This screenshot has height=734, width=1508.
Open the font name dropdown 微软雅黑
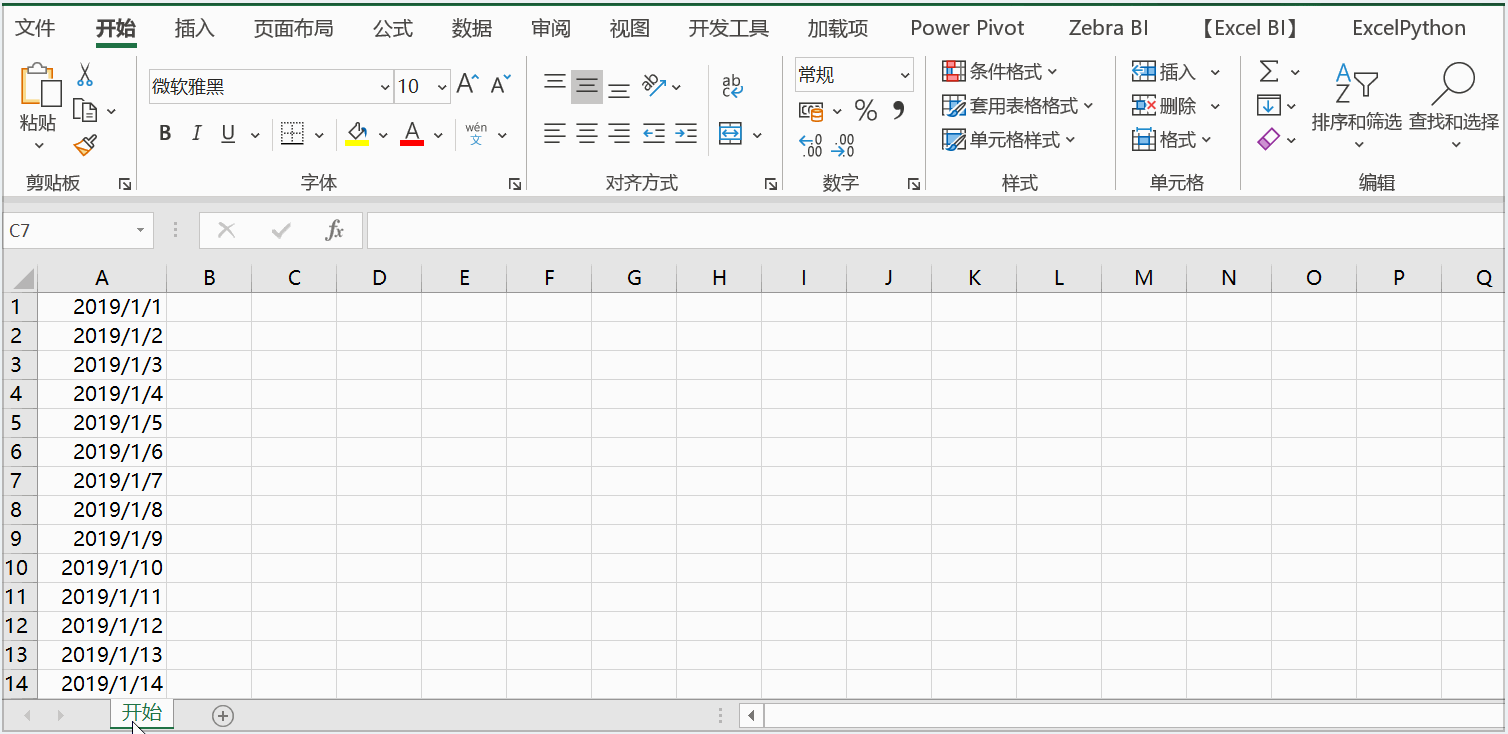click(385, 87)
